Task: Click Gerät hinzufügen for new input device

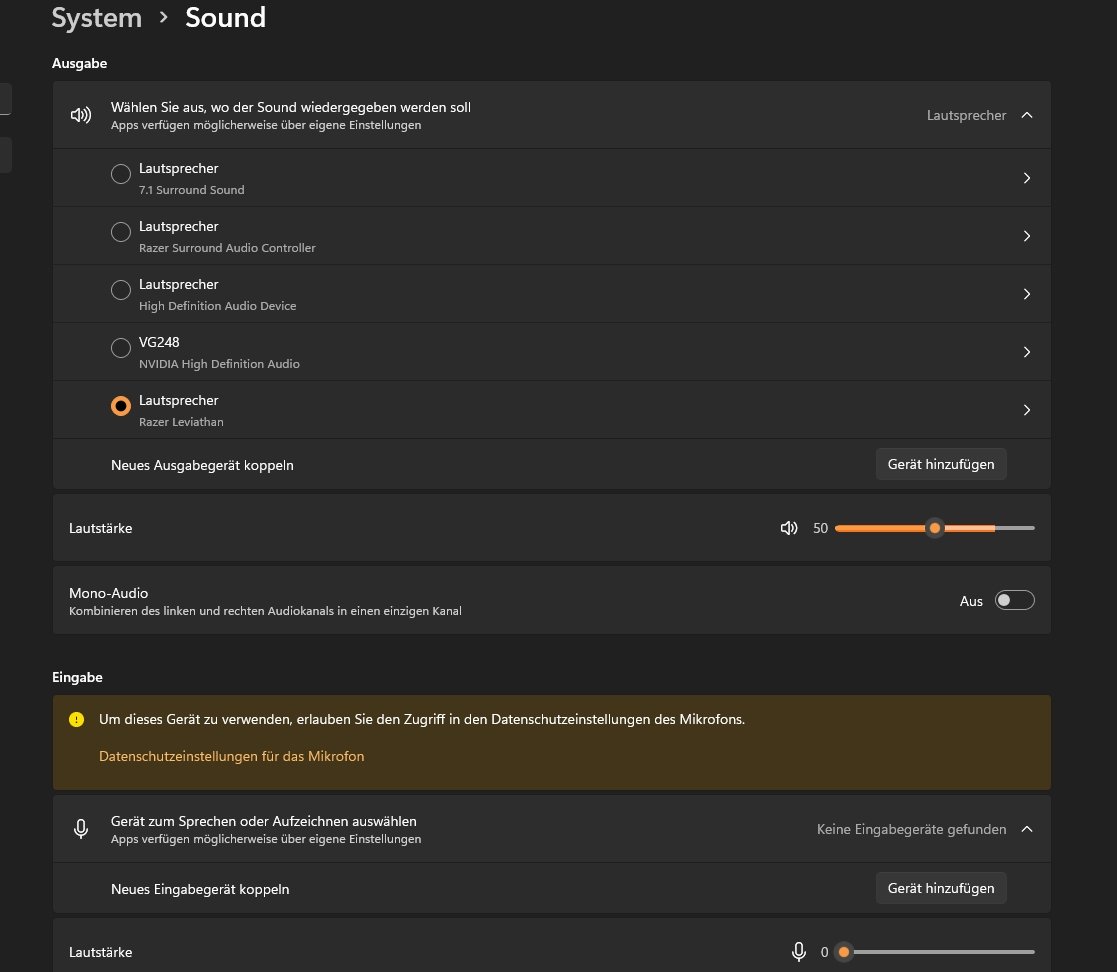Action: coord(940,888)
